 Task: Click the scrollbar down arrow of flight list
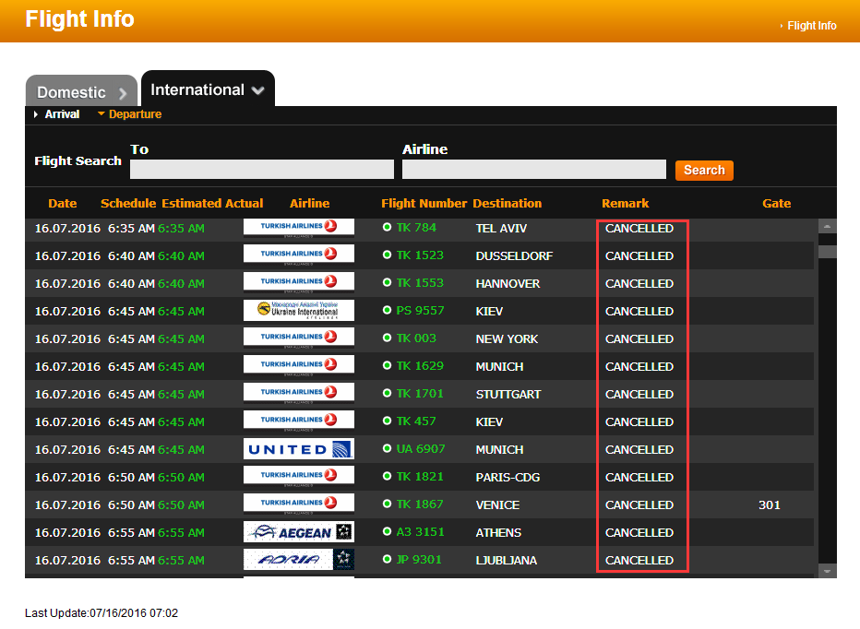click(x=827, y=570)
